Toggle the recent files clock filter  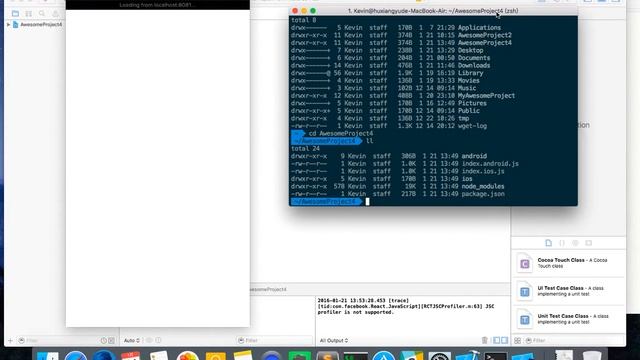104,340
